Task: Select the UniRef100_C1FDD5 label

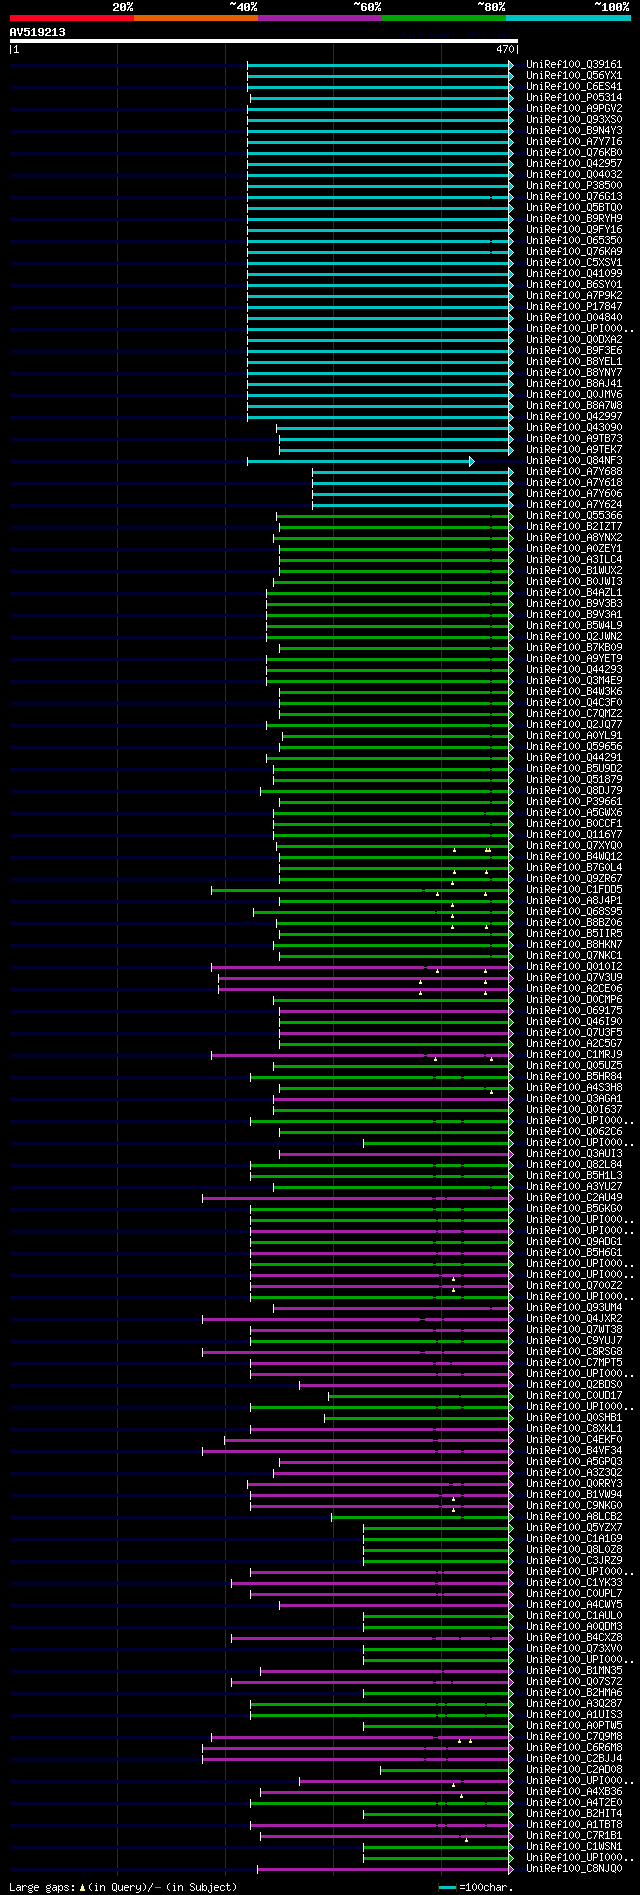Action: pos(574,889)
